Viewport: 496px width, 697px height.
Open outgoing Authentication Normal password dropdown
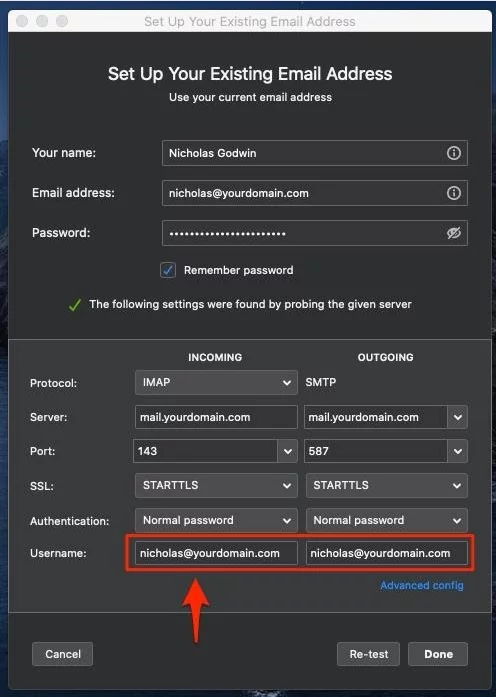coord(387,520)
